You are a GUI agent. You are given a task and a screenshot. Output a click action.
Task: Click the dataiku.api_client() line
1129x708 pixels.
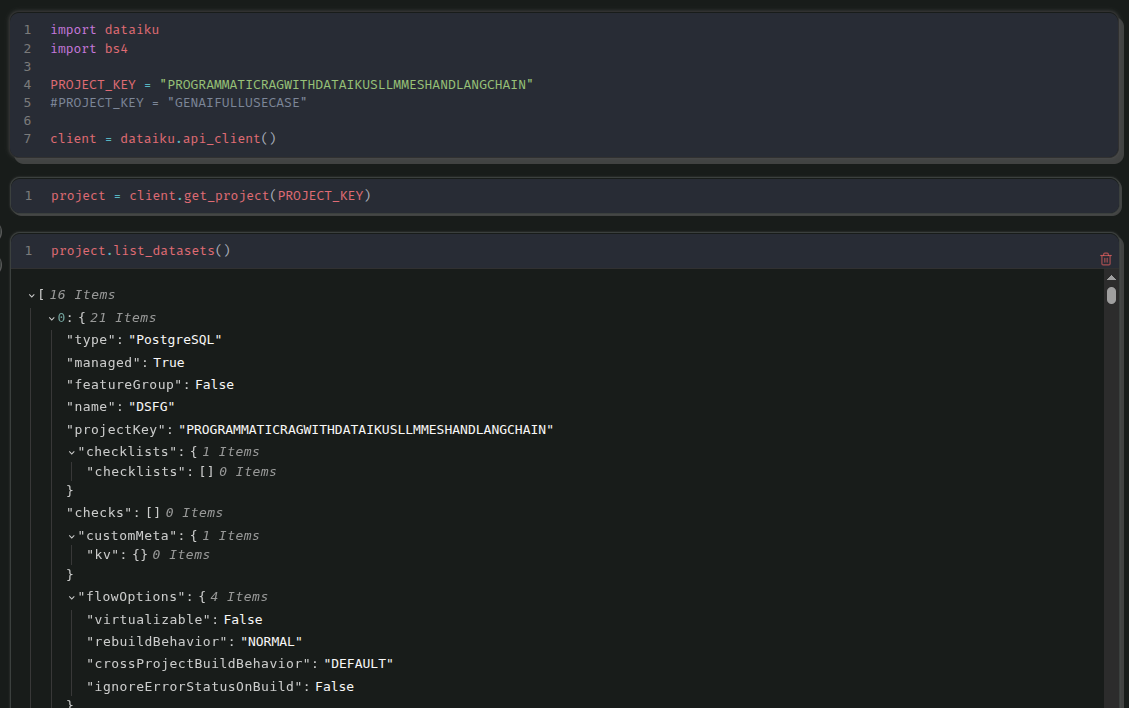(x=163, y=138)
